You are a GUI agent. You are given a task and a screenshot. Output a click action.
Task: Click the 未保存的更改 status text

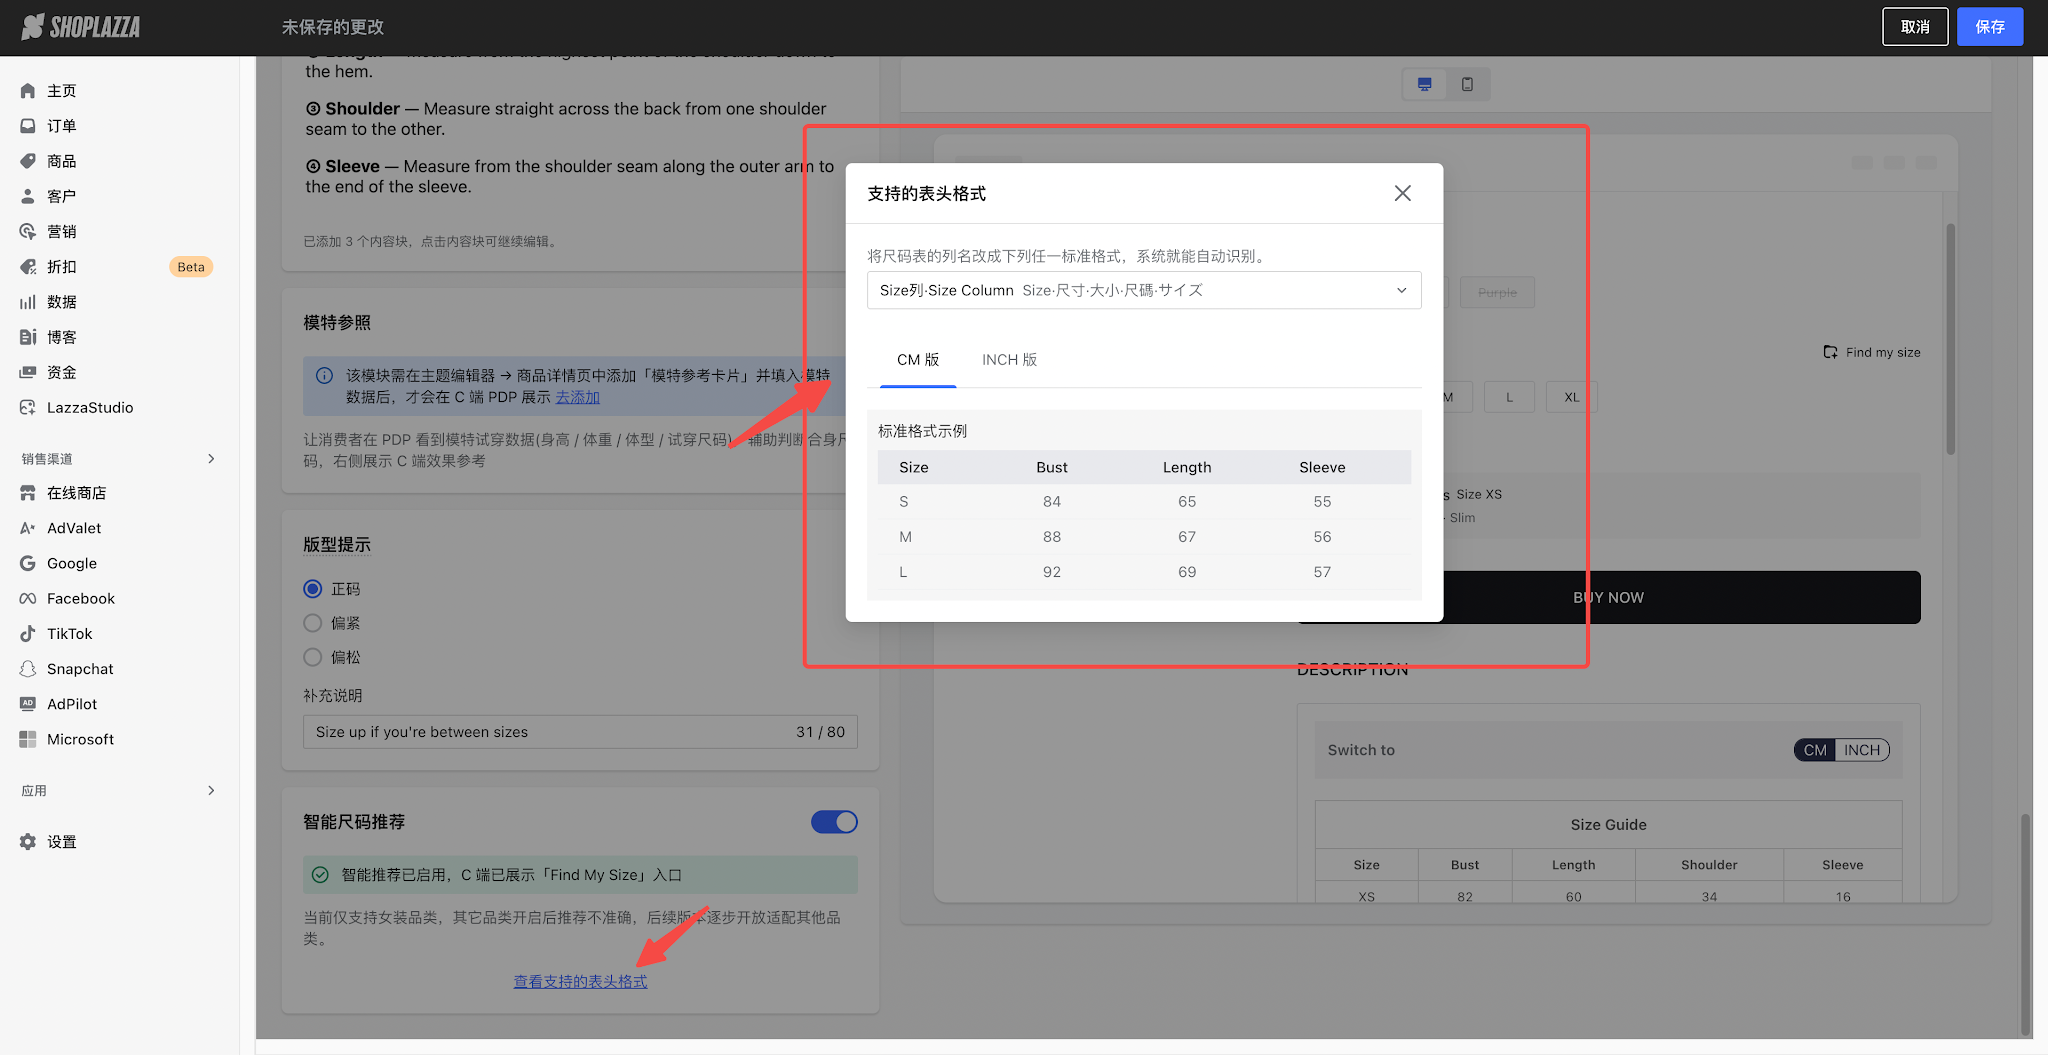[x=333, y=27]
